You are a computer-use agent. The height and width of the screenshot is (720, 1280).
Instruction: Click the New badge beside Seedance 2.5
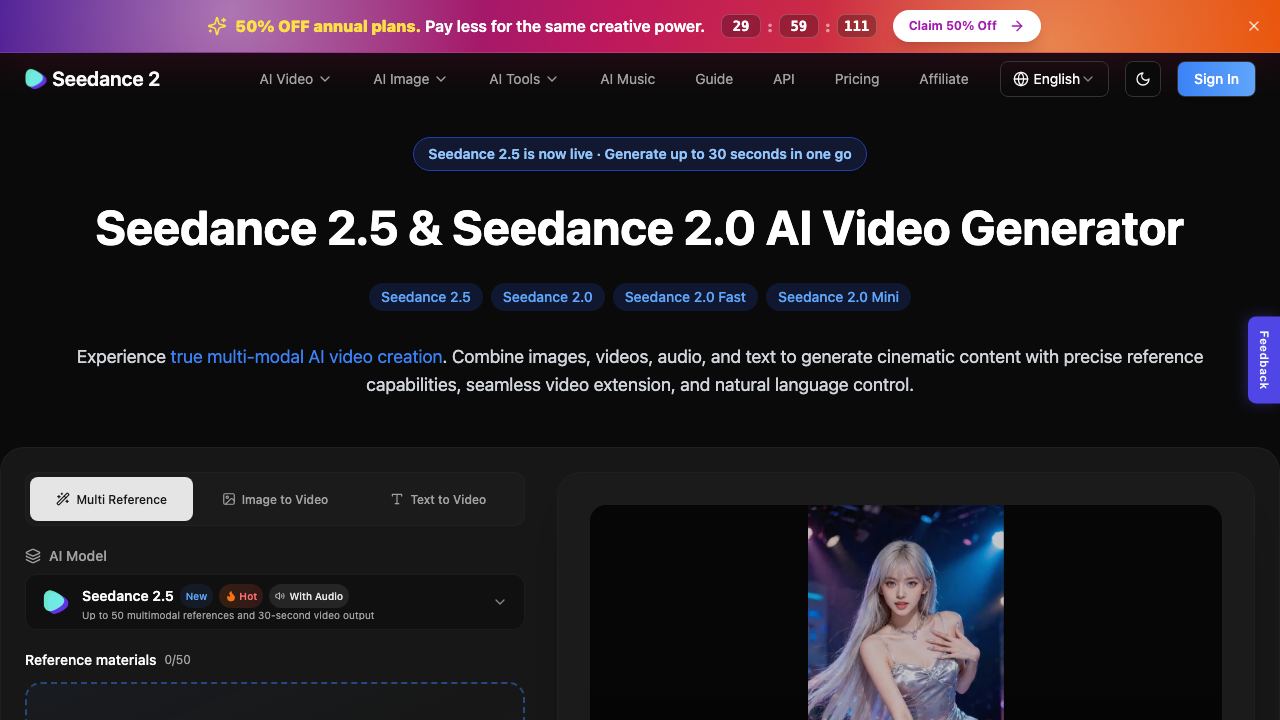click(196, 596)
